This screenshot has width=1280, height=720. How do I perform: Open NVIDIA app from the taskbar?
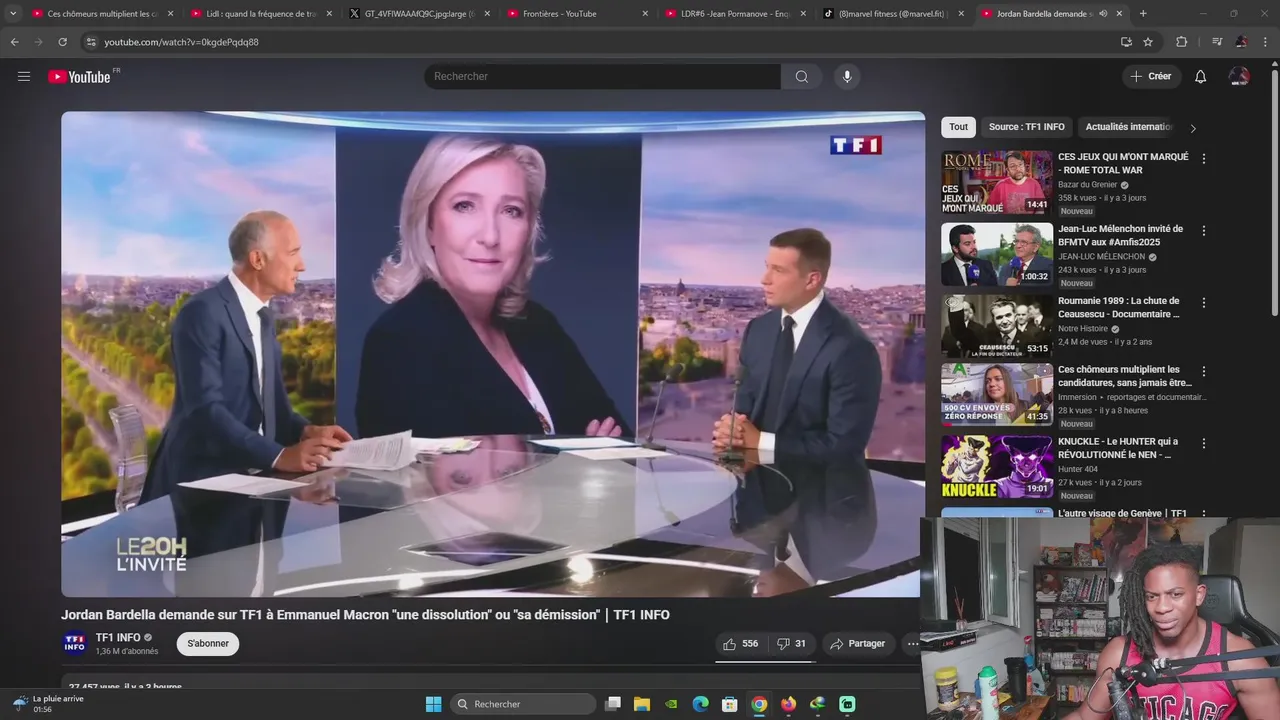pos(671,704)
